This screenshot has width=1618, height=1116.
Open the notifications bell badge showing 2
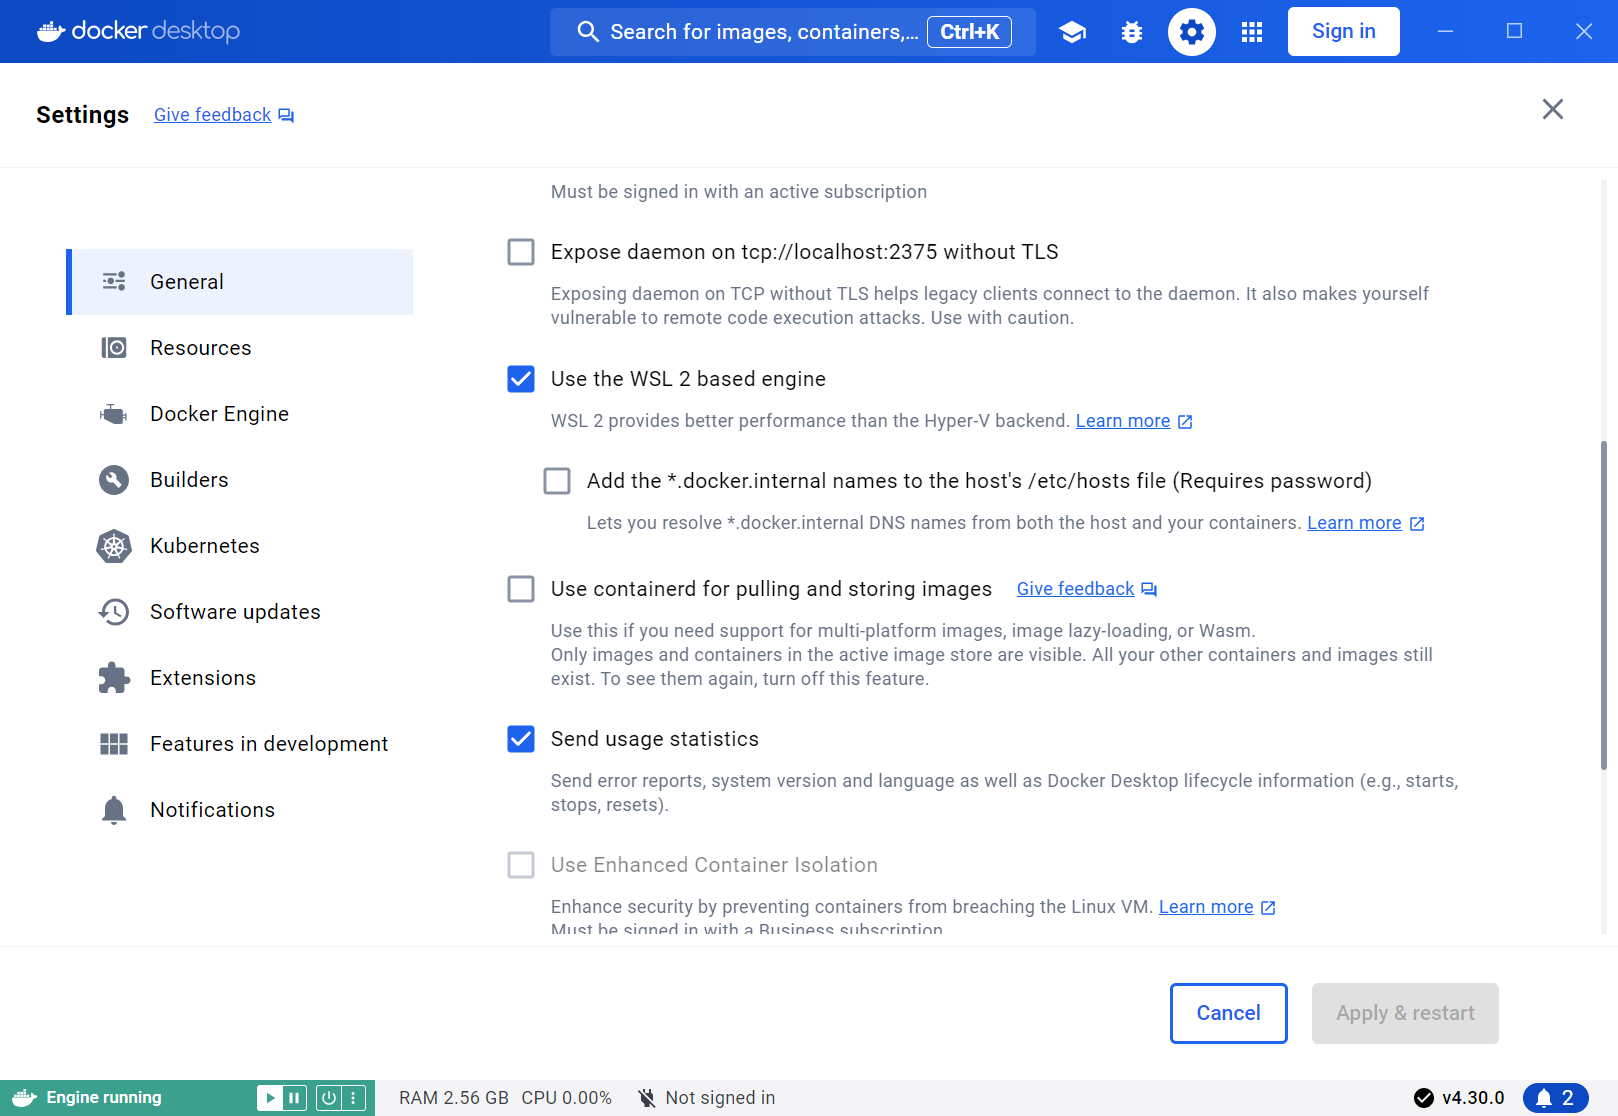point(1555,1097)
